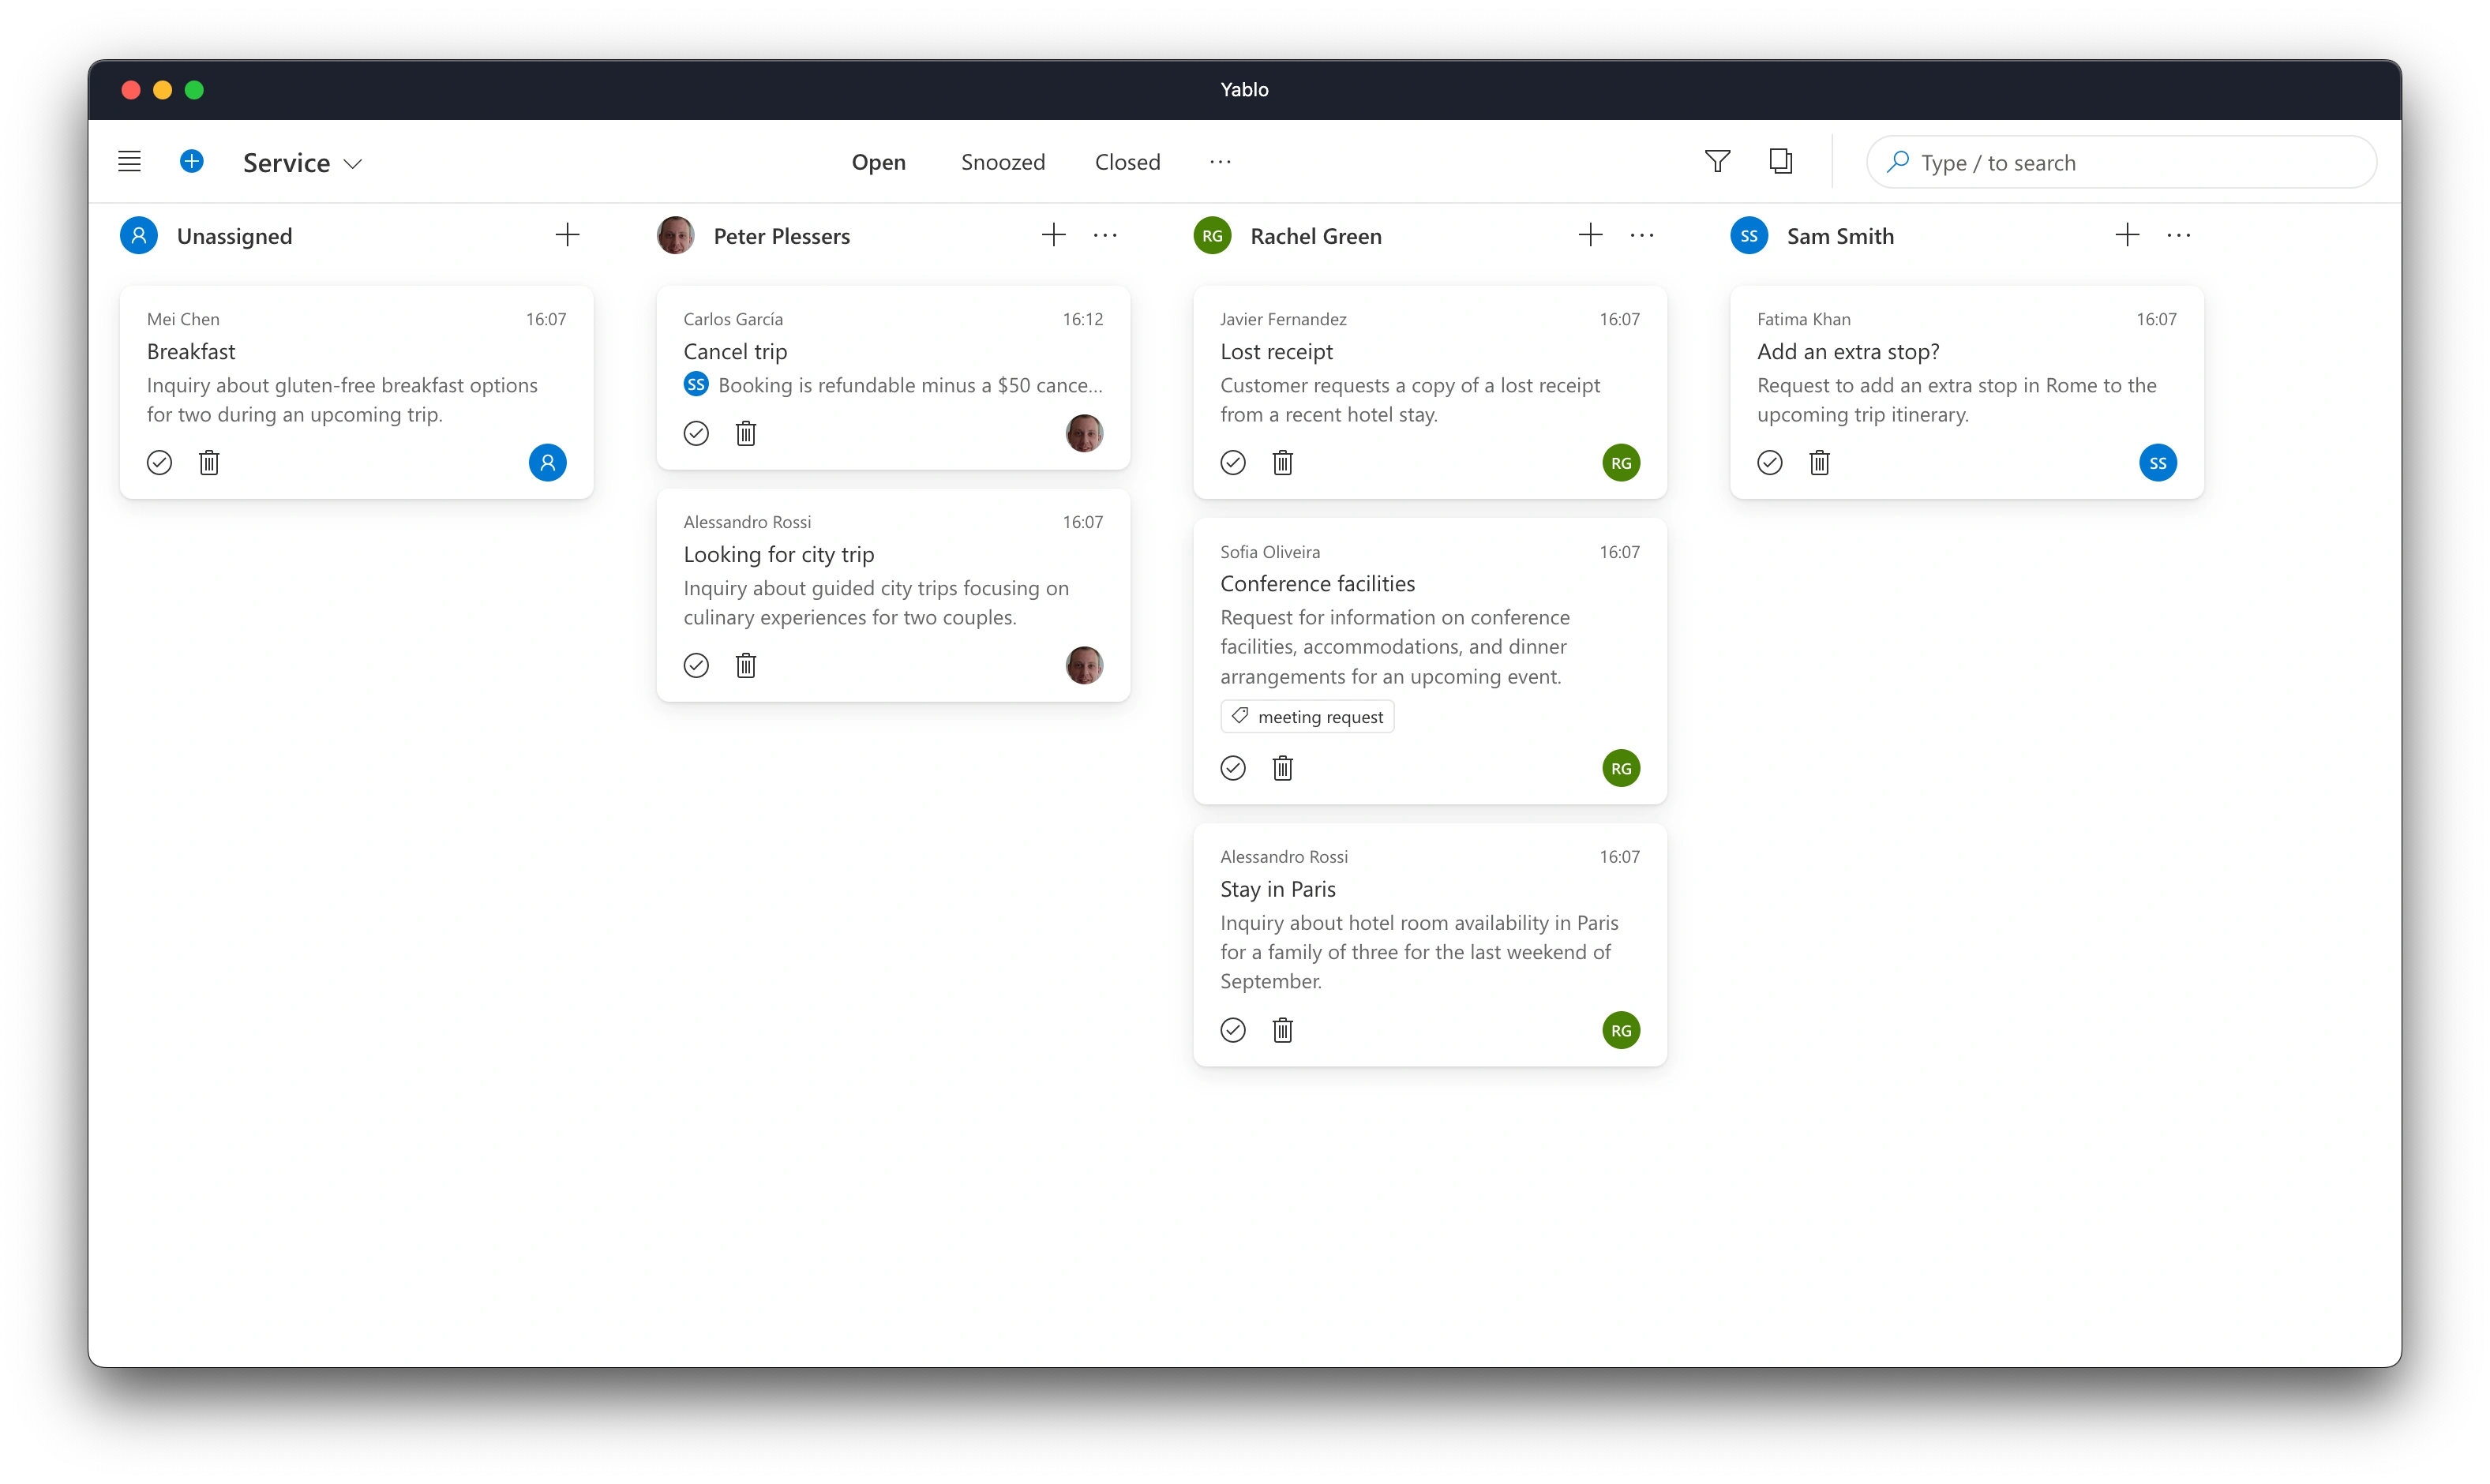Image resolution: width=2490 pixels, height=1484 pixels.
Task: Switch to the Closed tab
Action: pyautogui.click(x=1127, y=161)
